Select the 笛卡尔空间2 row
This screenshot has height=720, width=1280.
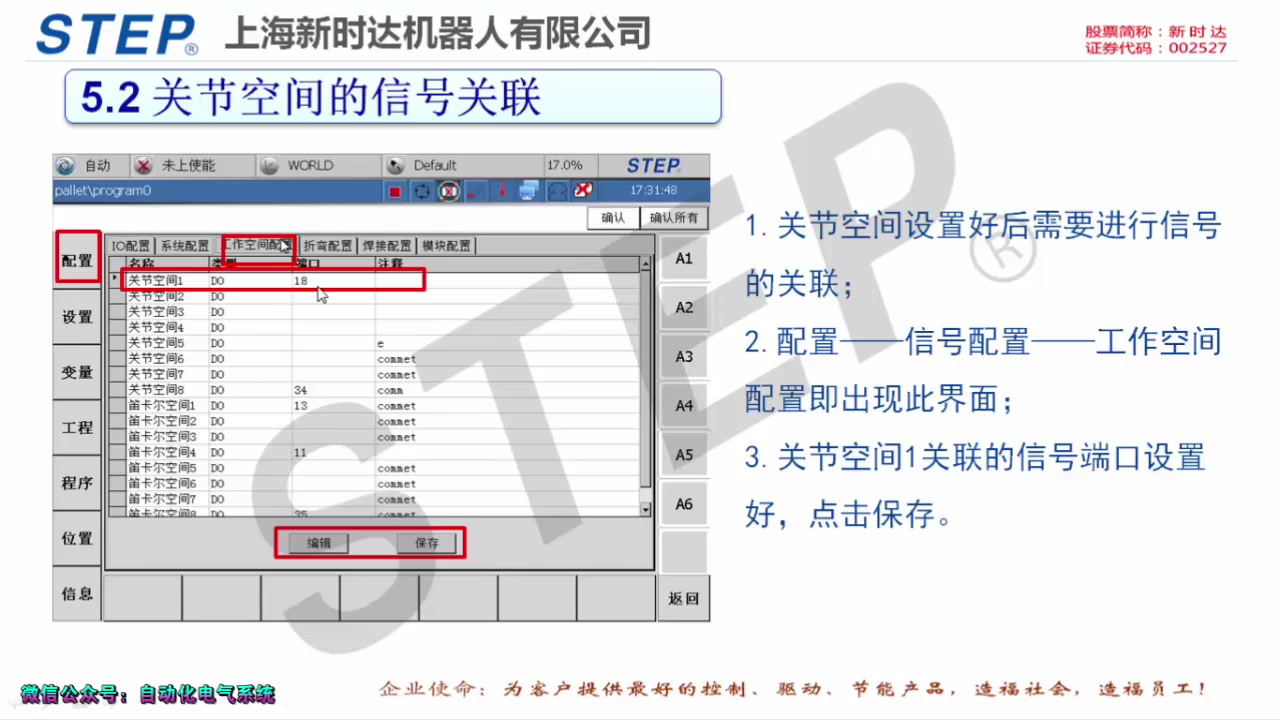(374, 421)
